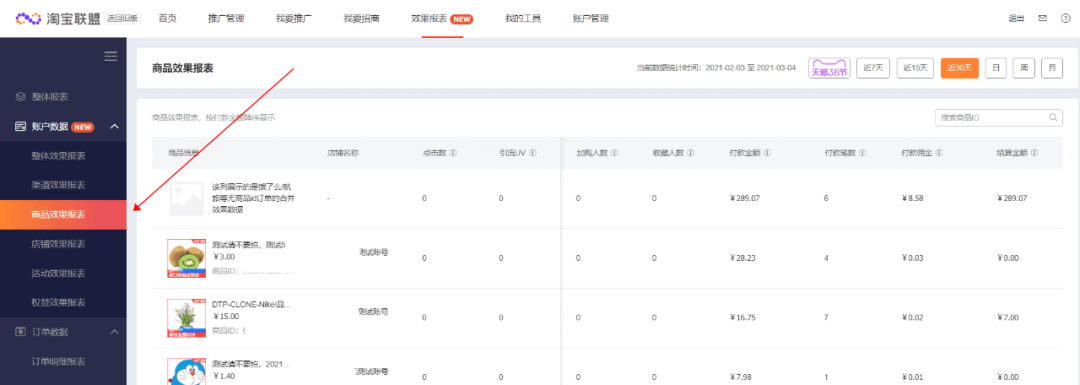Open the kiwi fruit product thumbnail
Screen dimensions: 1080x385
[187, 258]
